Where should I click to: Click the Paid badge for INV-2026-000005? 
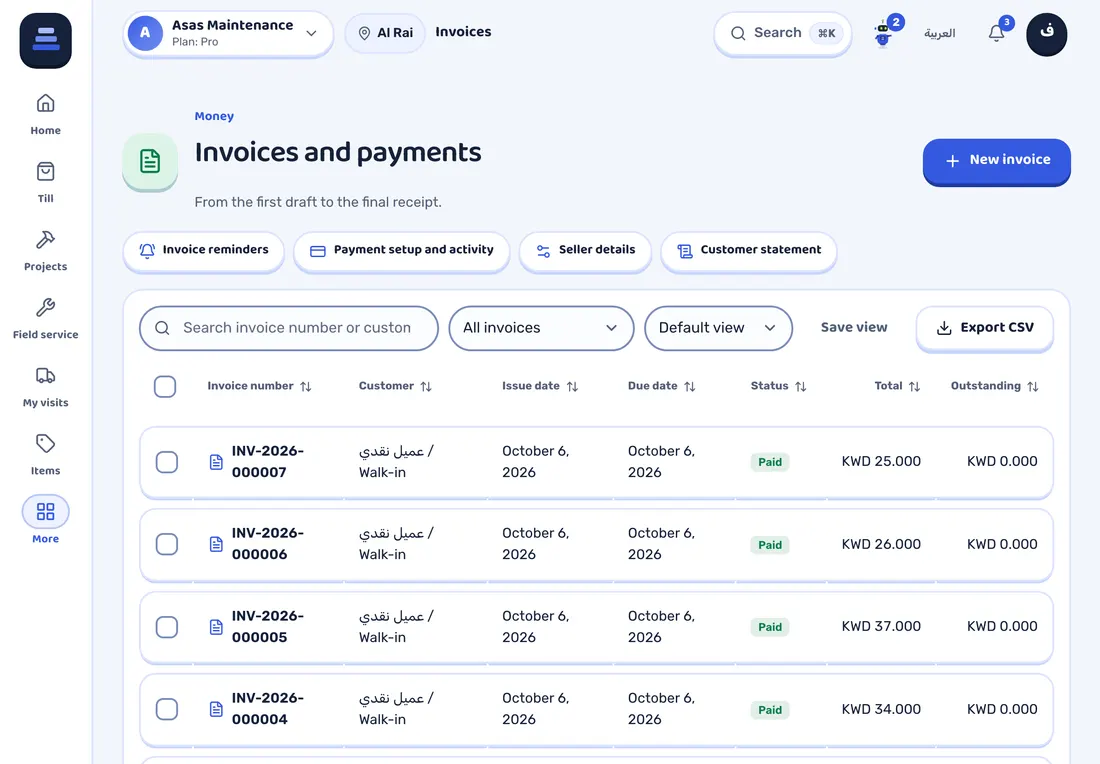coord(770,627)
